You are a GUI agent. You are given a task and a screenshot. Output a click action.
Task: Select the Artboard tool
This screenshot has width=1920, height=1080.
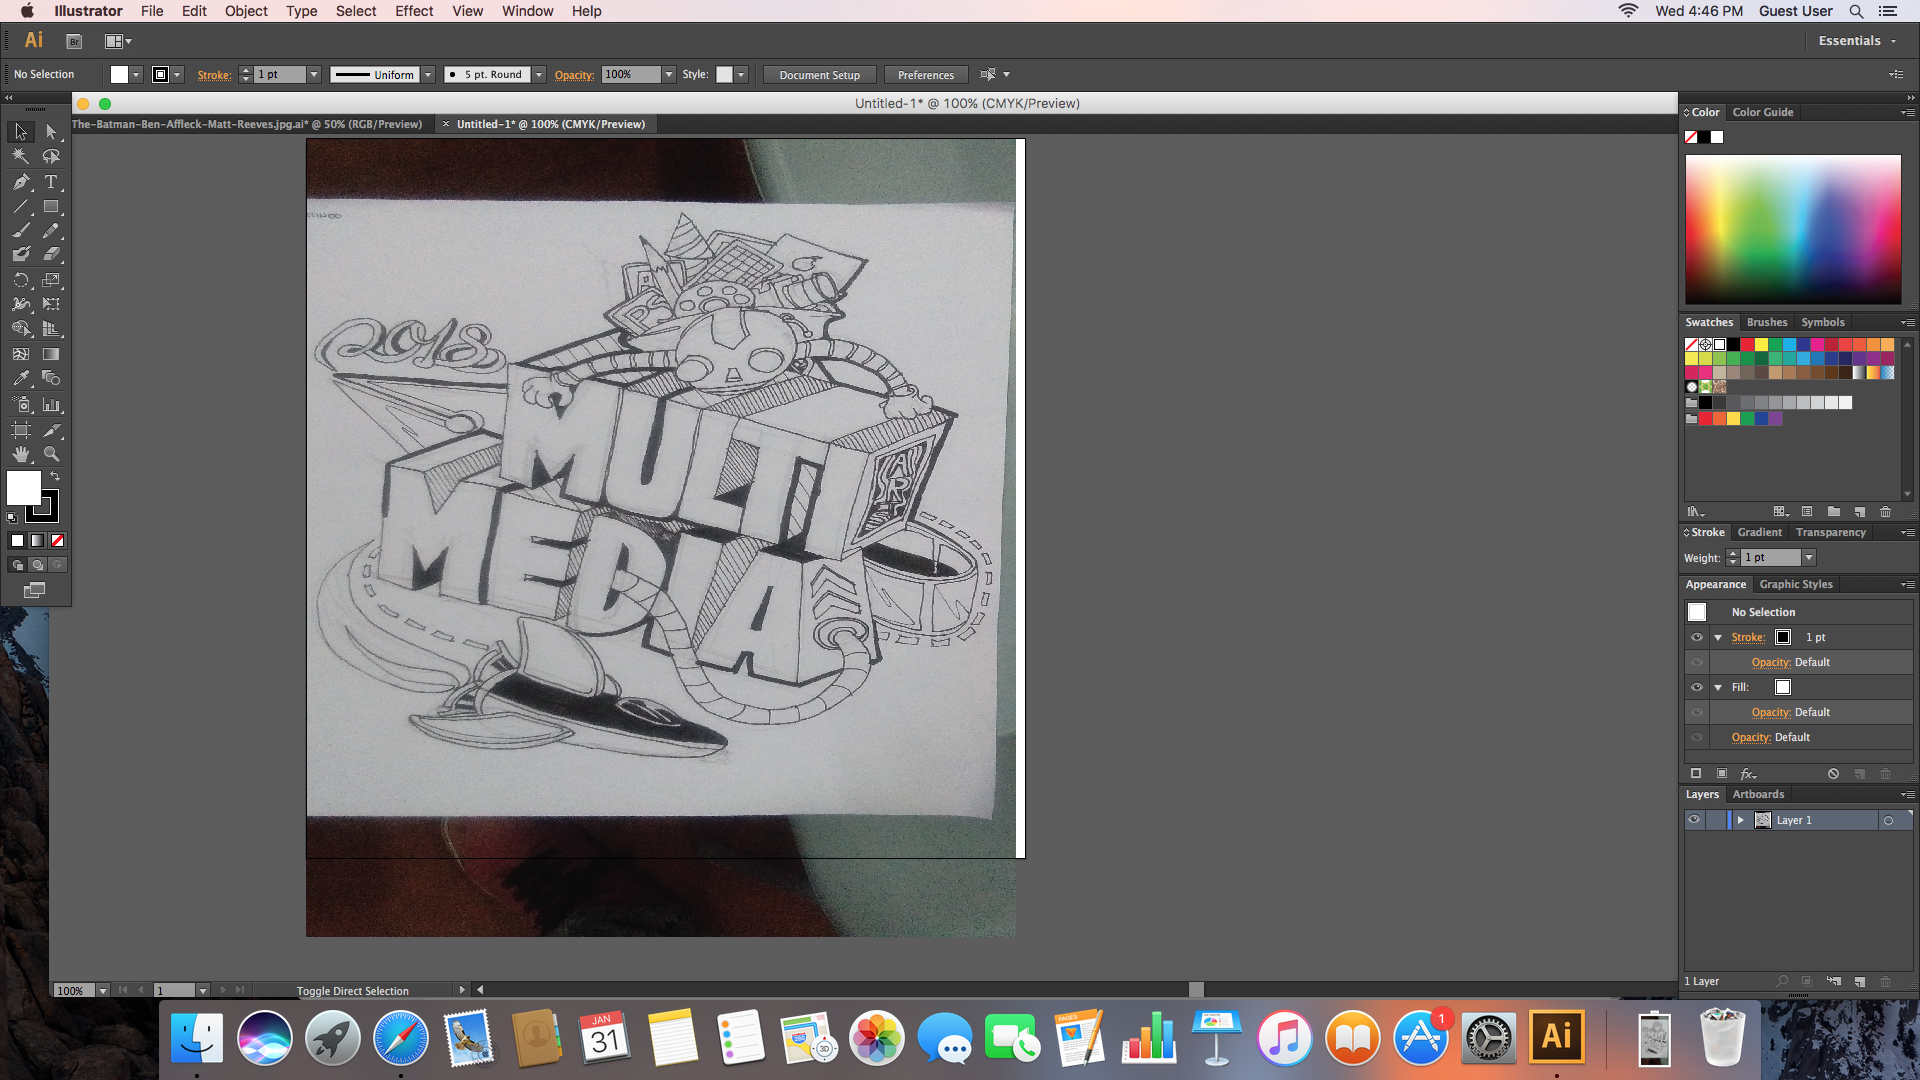pyautogui.click(x=20, y=430)
